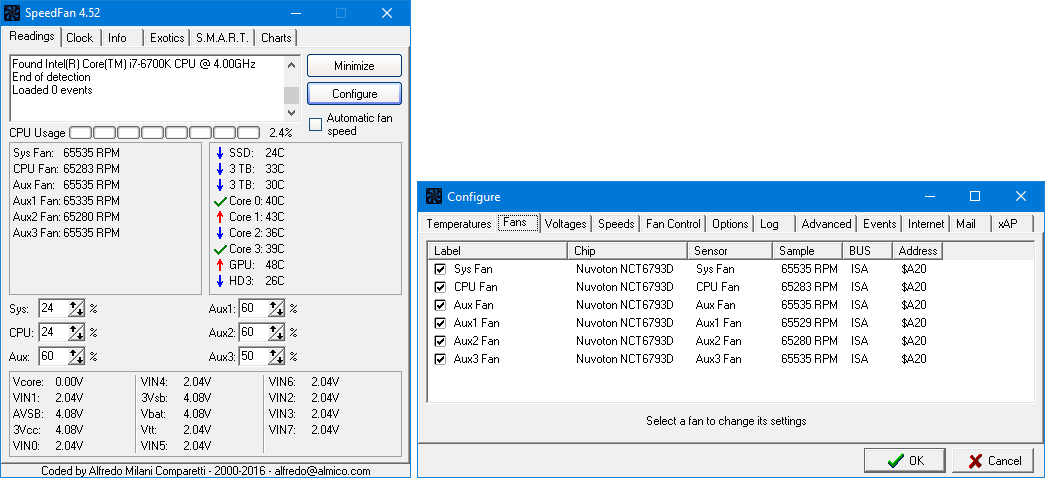Click the BUS column header
Image resolution: width=1045 pixels, height=478 pixels.
(x=867, y=251)
